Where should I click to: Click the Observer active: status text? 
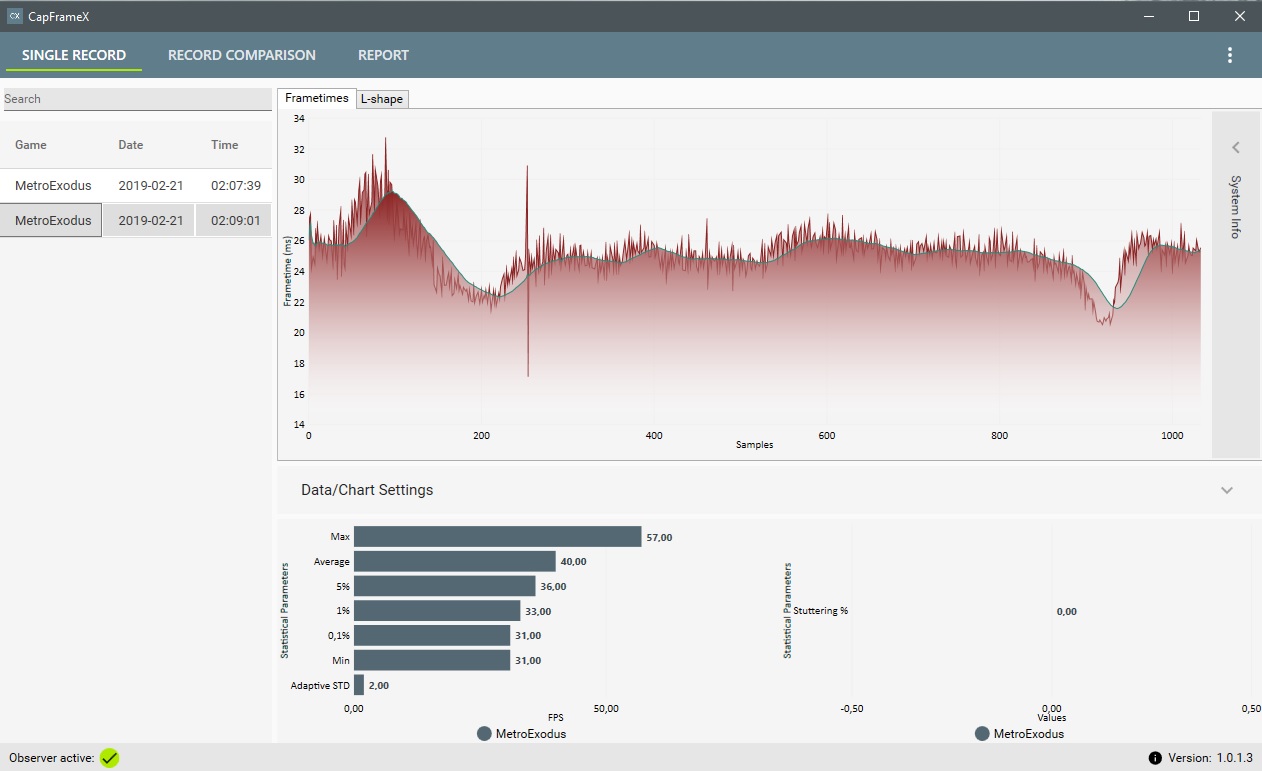(x=52, y=758)
